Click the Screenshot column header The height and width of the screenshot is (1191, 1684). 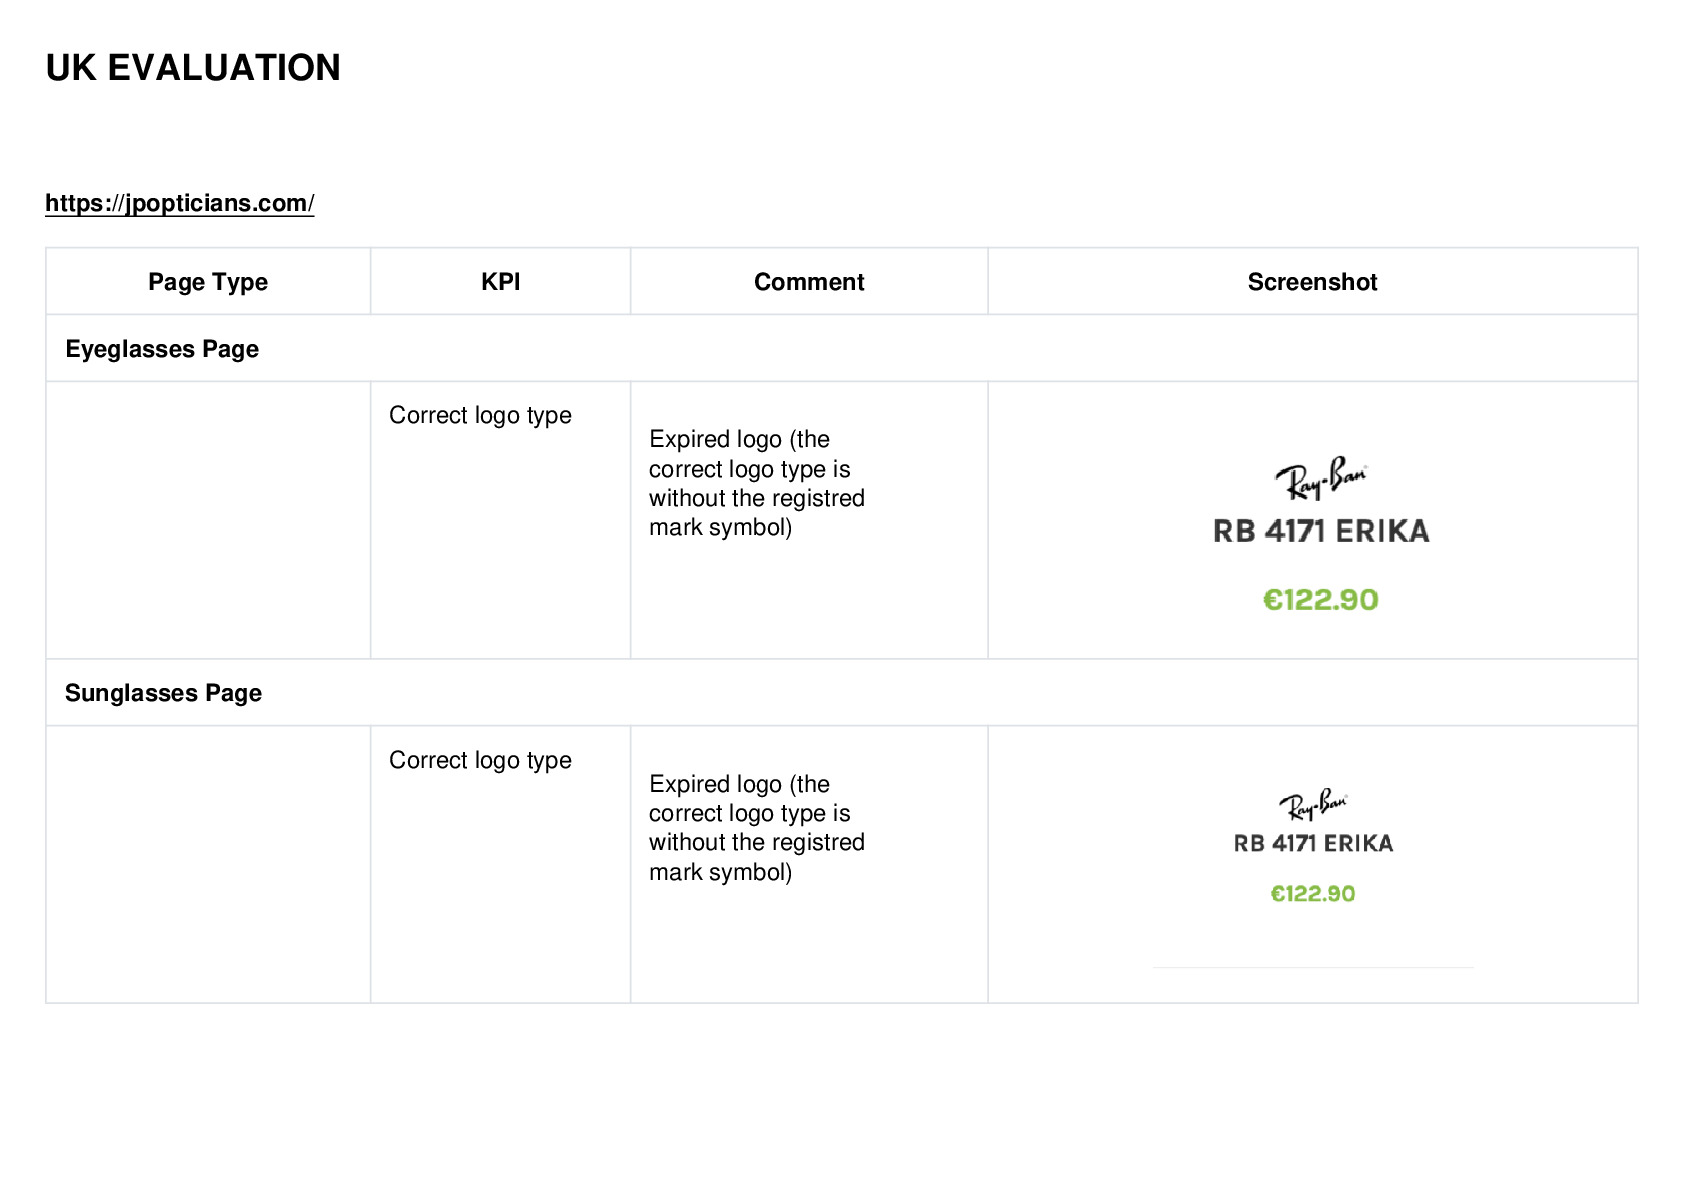tap(1312, 282)
